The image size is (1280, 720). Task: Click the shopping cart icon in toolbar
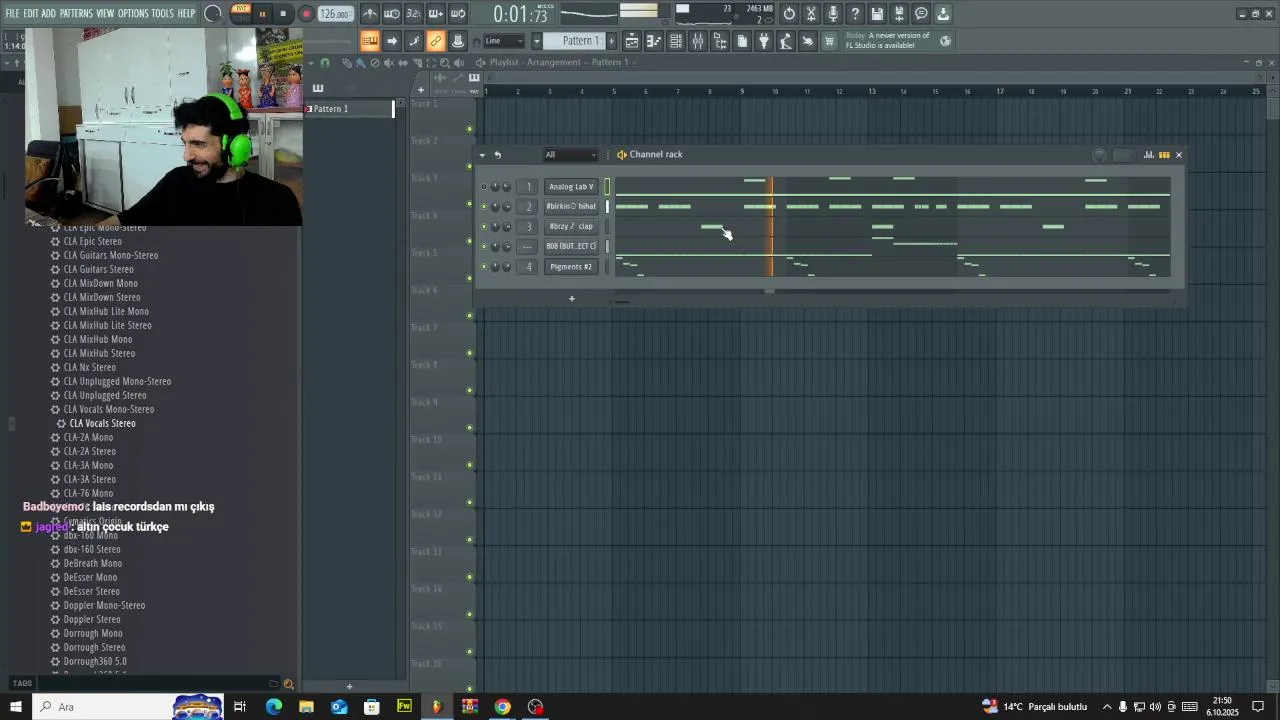coord(829,41)
